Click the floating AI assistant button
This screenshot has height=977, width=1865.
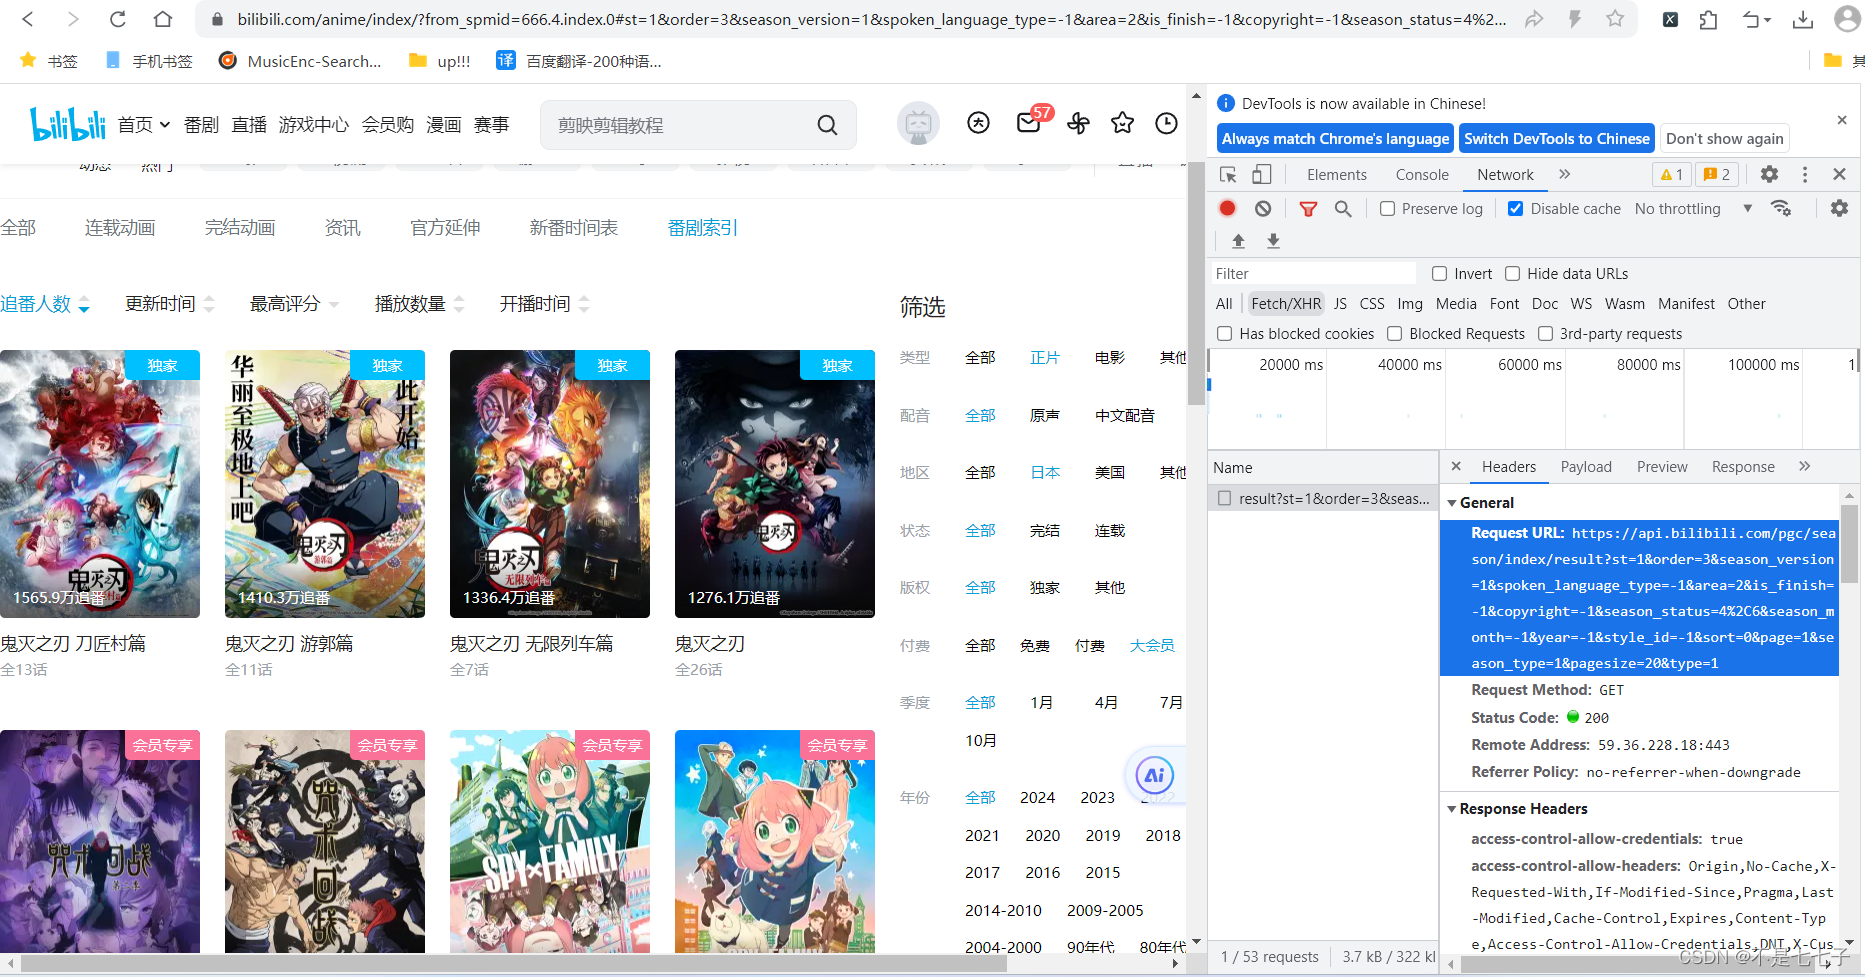click(x=1154, y=775)
